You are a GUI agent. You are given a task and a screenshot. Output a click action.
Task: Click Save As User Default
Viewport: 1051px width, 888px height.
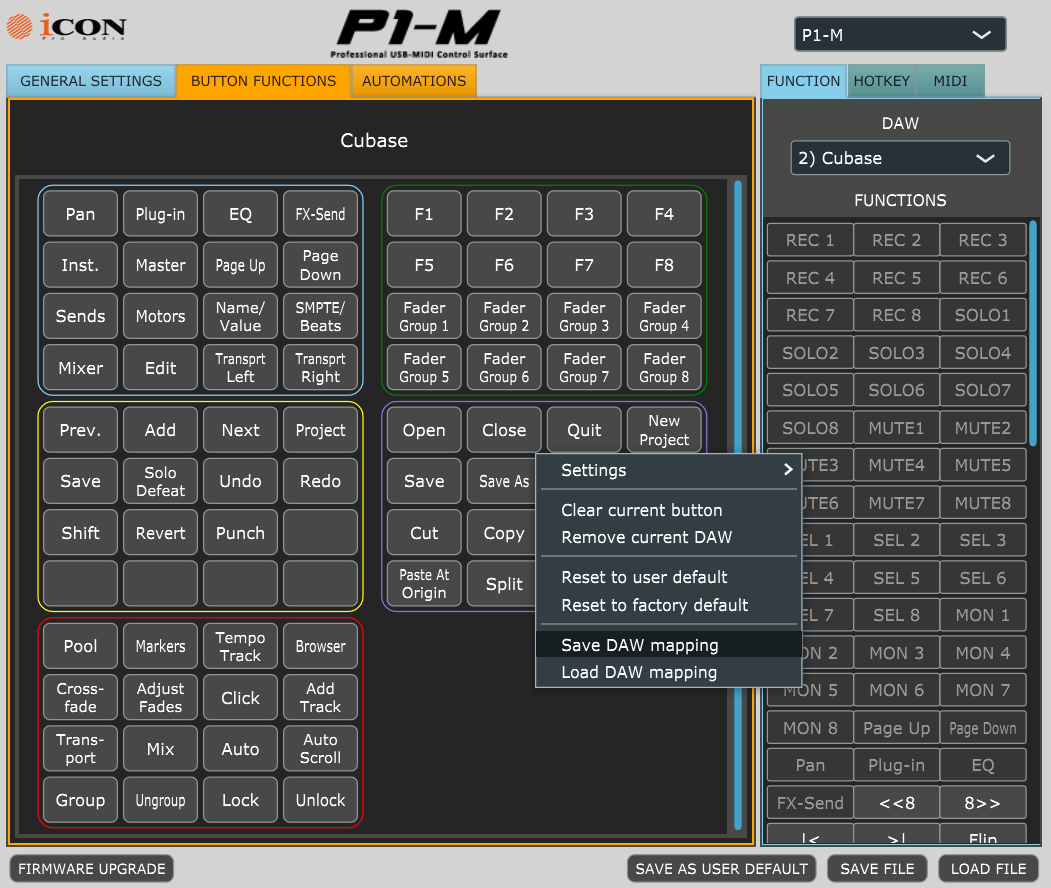coord(721,869)
